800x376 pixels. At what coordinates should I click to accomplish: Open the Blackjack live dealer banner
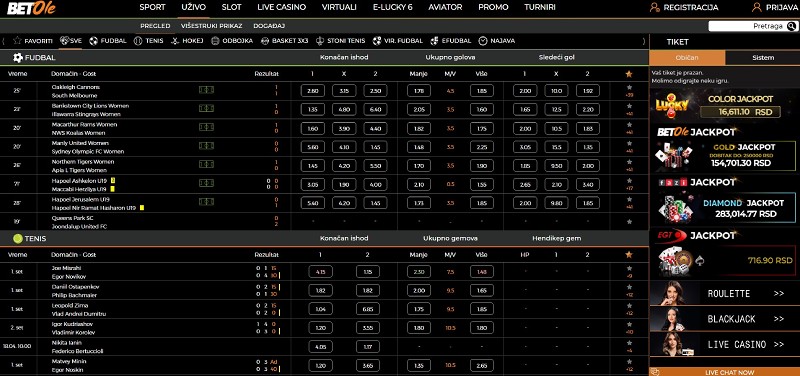[724, 319]
